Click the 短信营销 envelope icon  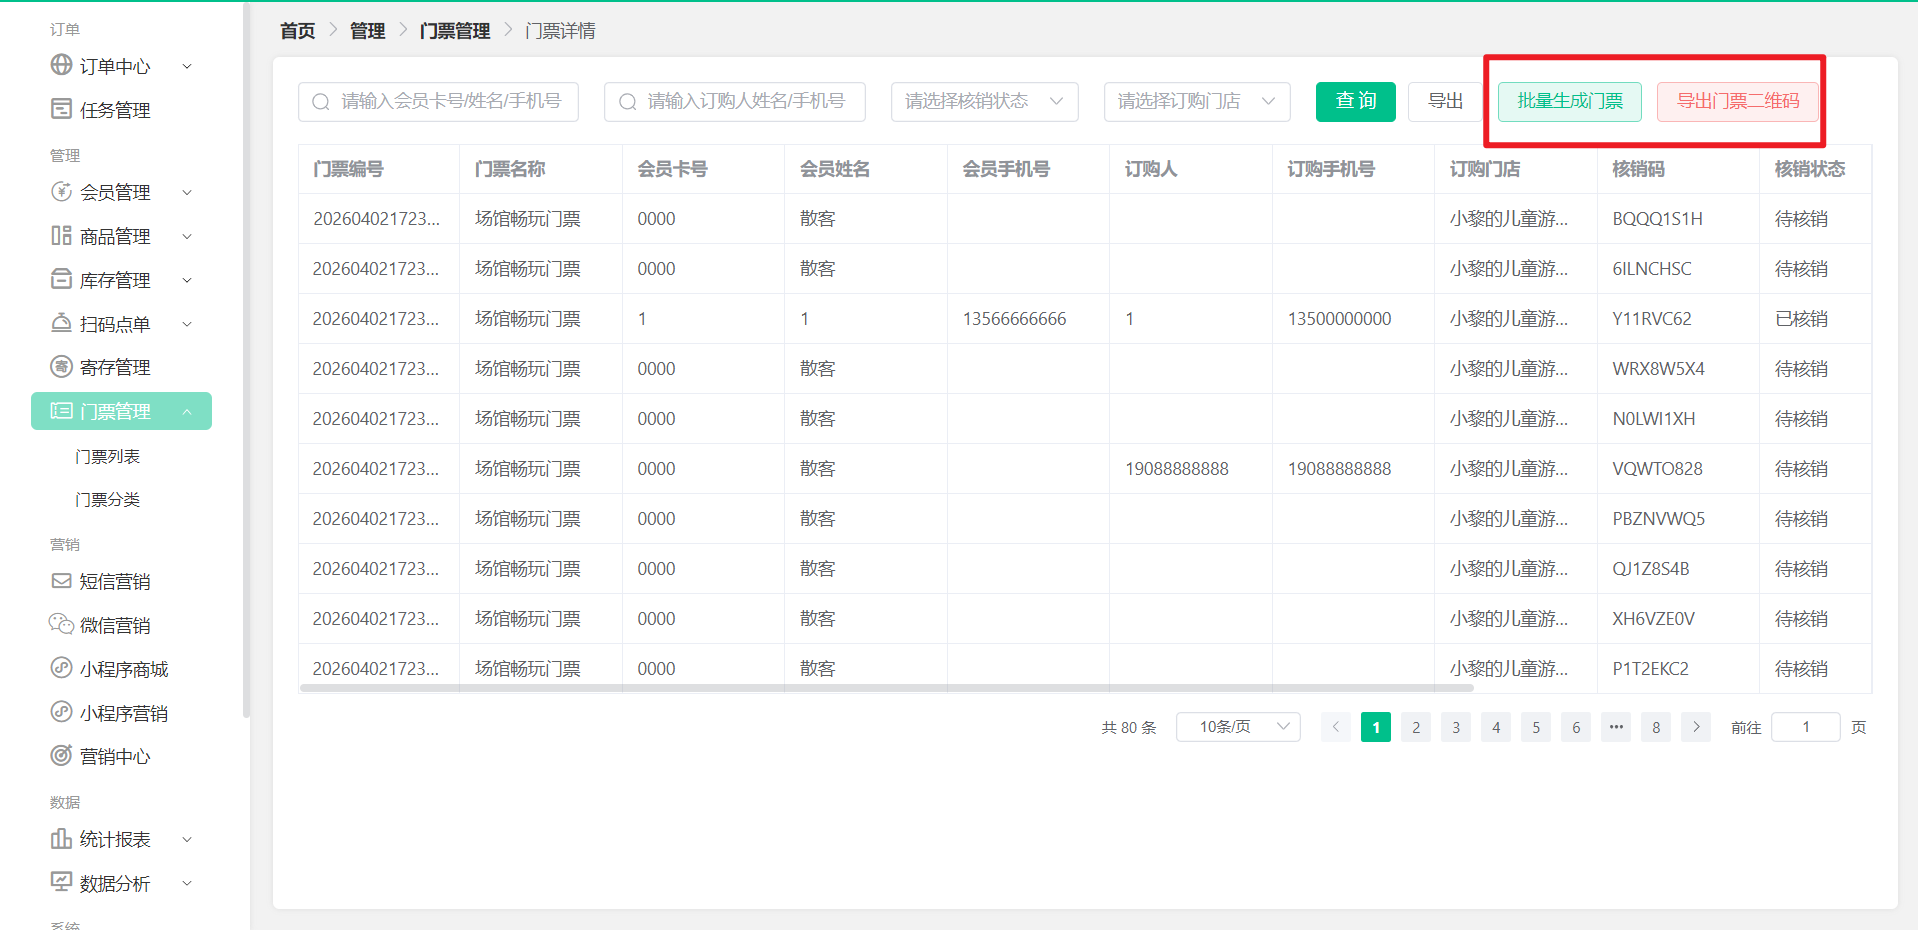tap(61, 580)
